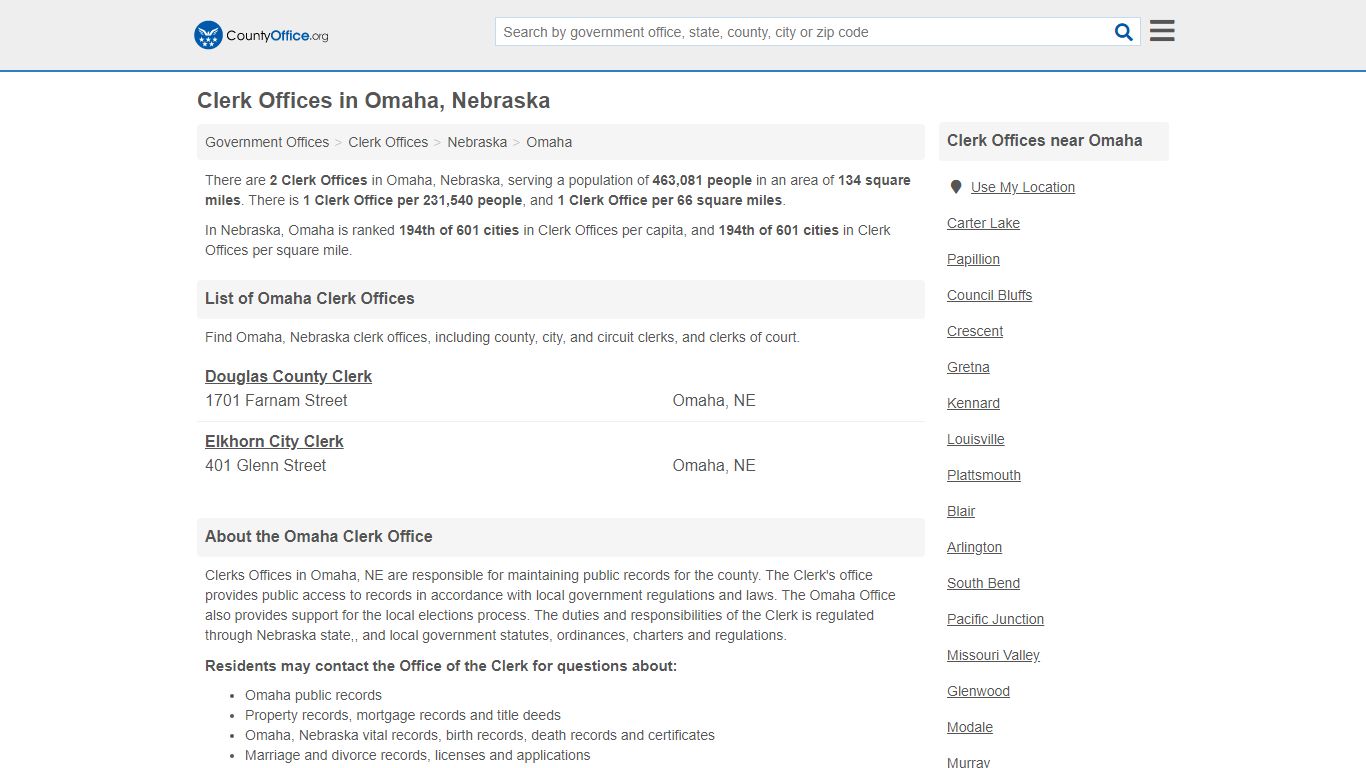Click the Omaha public records bullet

[313, 695]
